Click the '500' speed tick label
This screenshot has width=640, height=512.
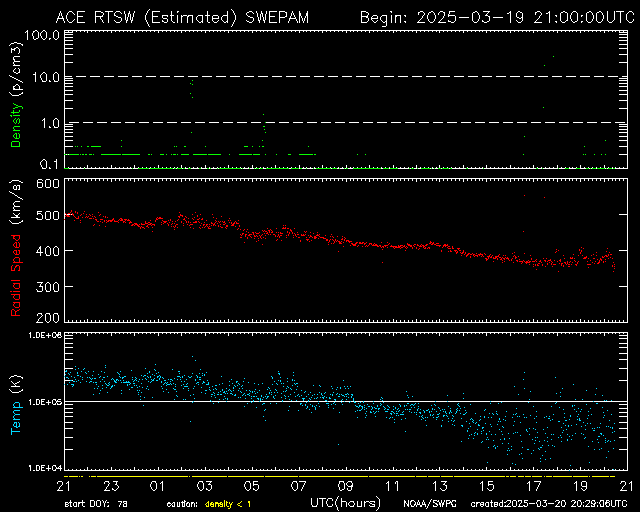[x=48, y=215]
